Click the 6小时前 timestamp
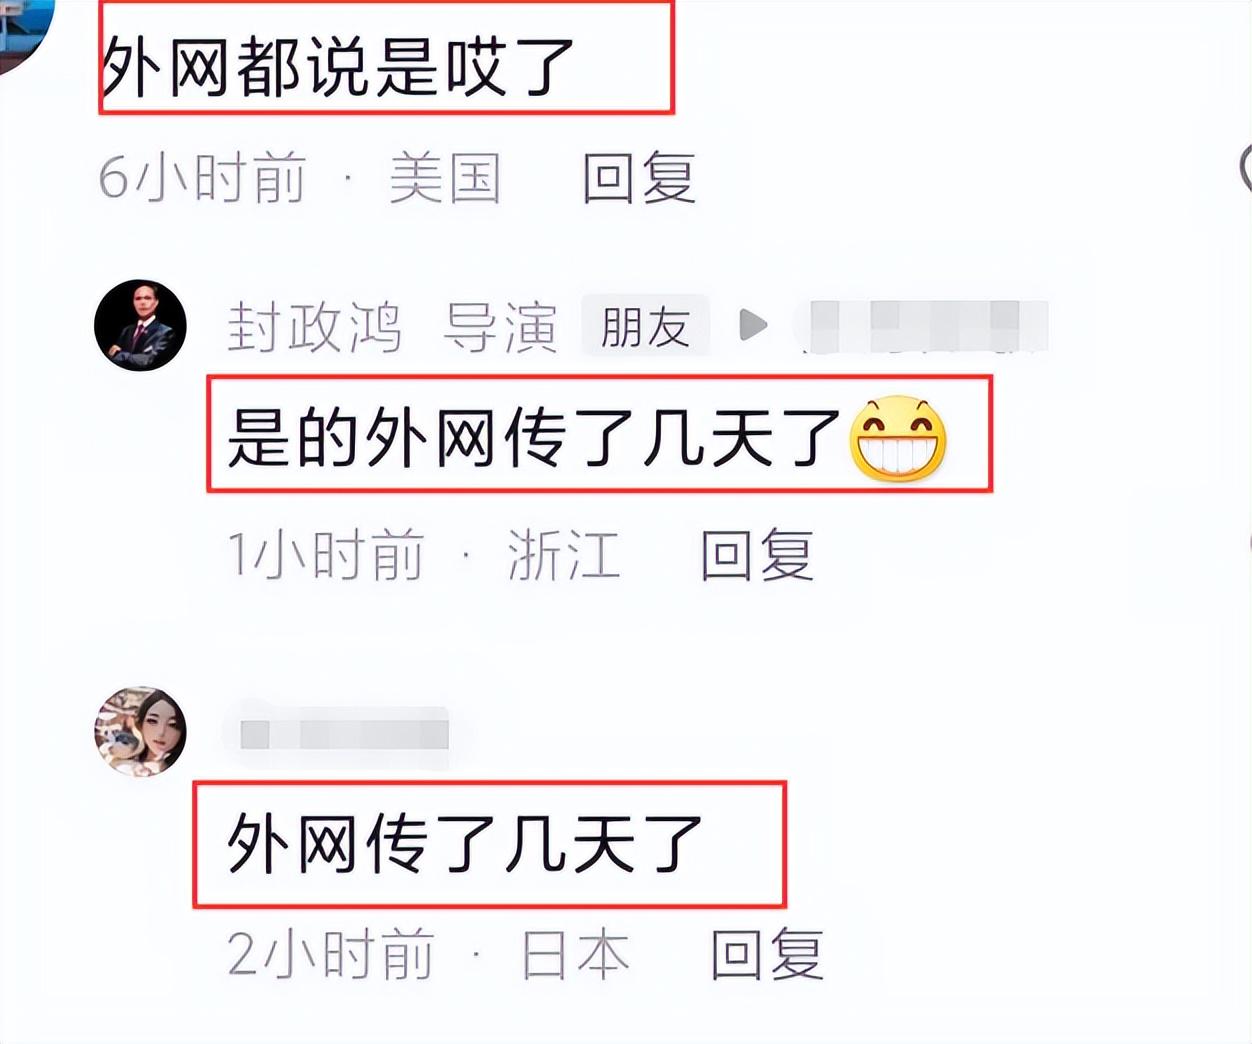The height and width of the screenshot is (1044, 1252). [202, 178]
